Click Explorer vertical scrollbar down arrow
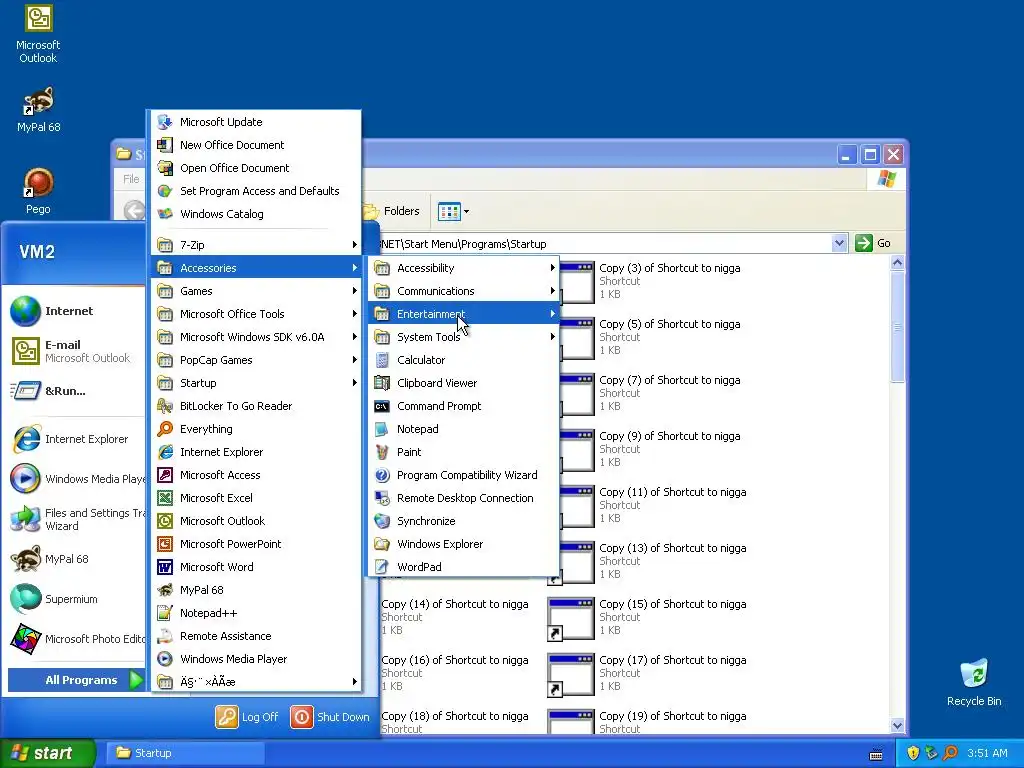 click(897, 725)
